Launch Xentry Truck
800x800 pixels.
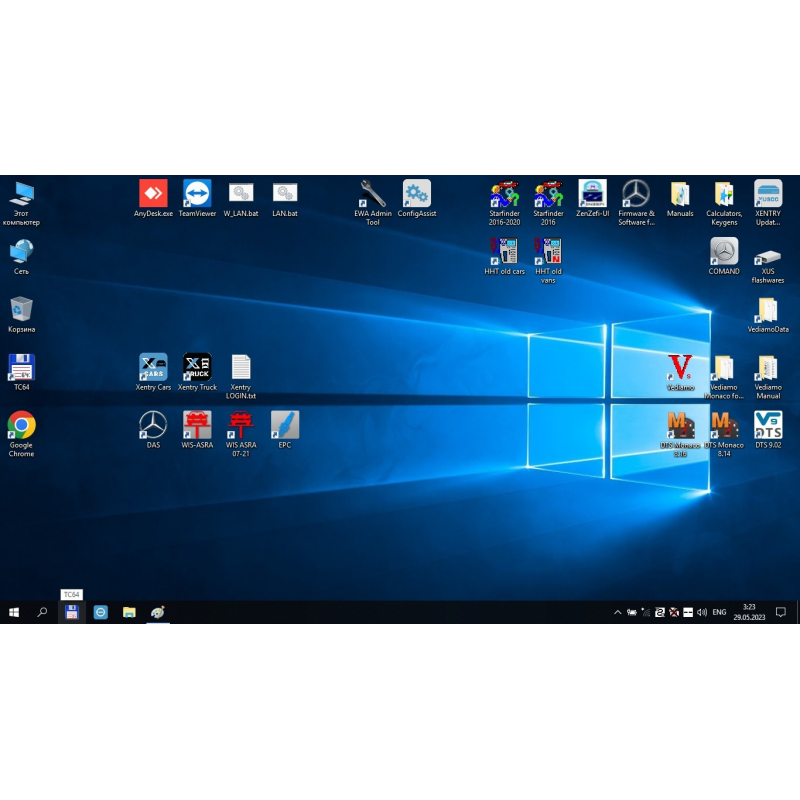click(x=196, y=368)
